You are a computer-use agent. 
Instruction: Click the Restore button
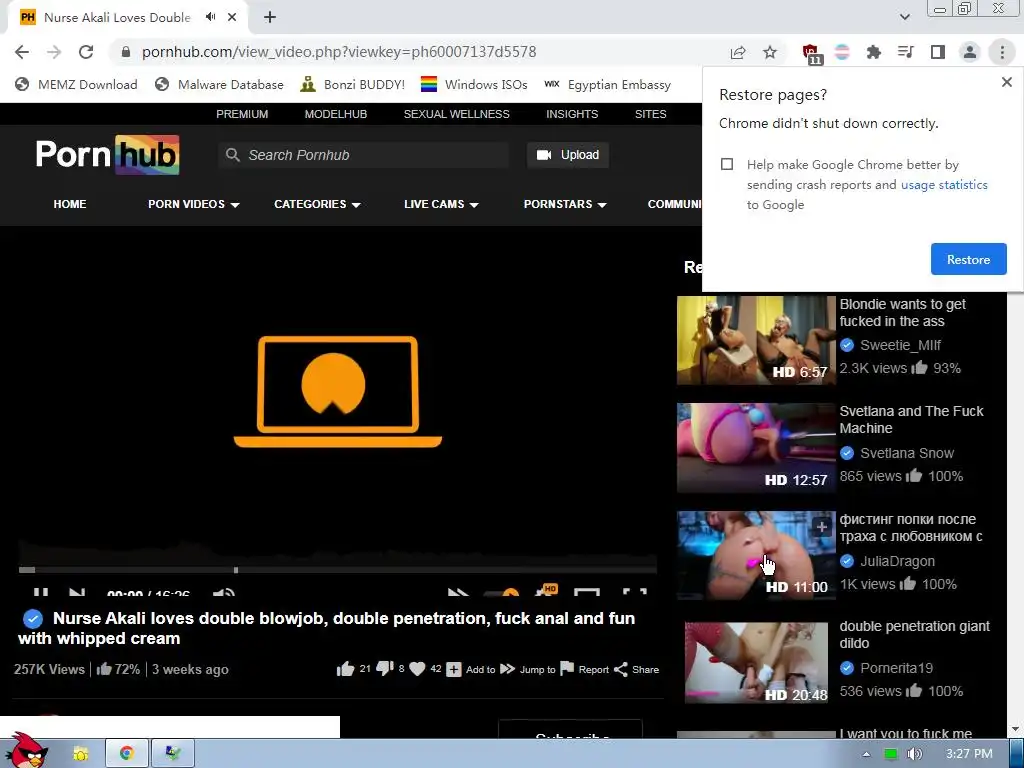pyautogui.click(x=968, y=259)
